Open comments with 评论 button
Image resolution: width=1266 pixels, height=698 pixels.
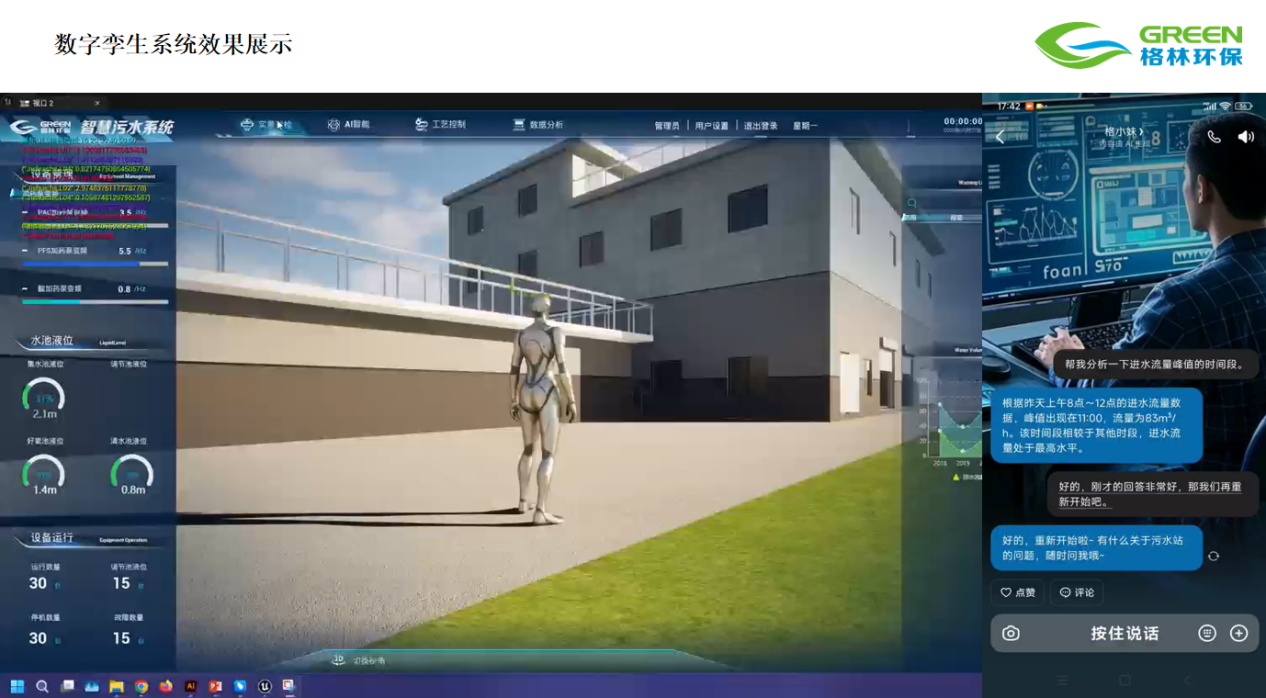[x=1076, y=592]
